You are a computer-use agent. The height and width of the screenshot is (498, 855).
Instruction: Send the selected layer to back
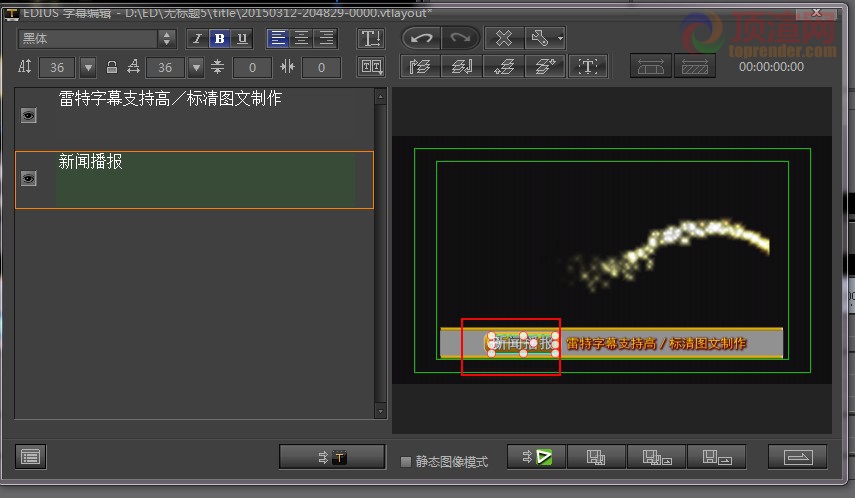click(x=462, y=67)
